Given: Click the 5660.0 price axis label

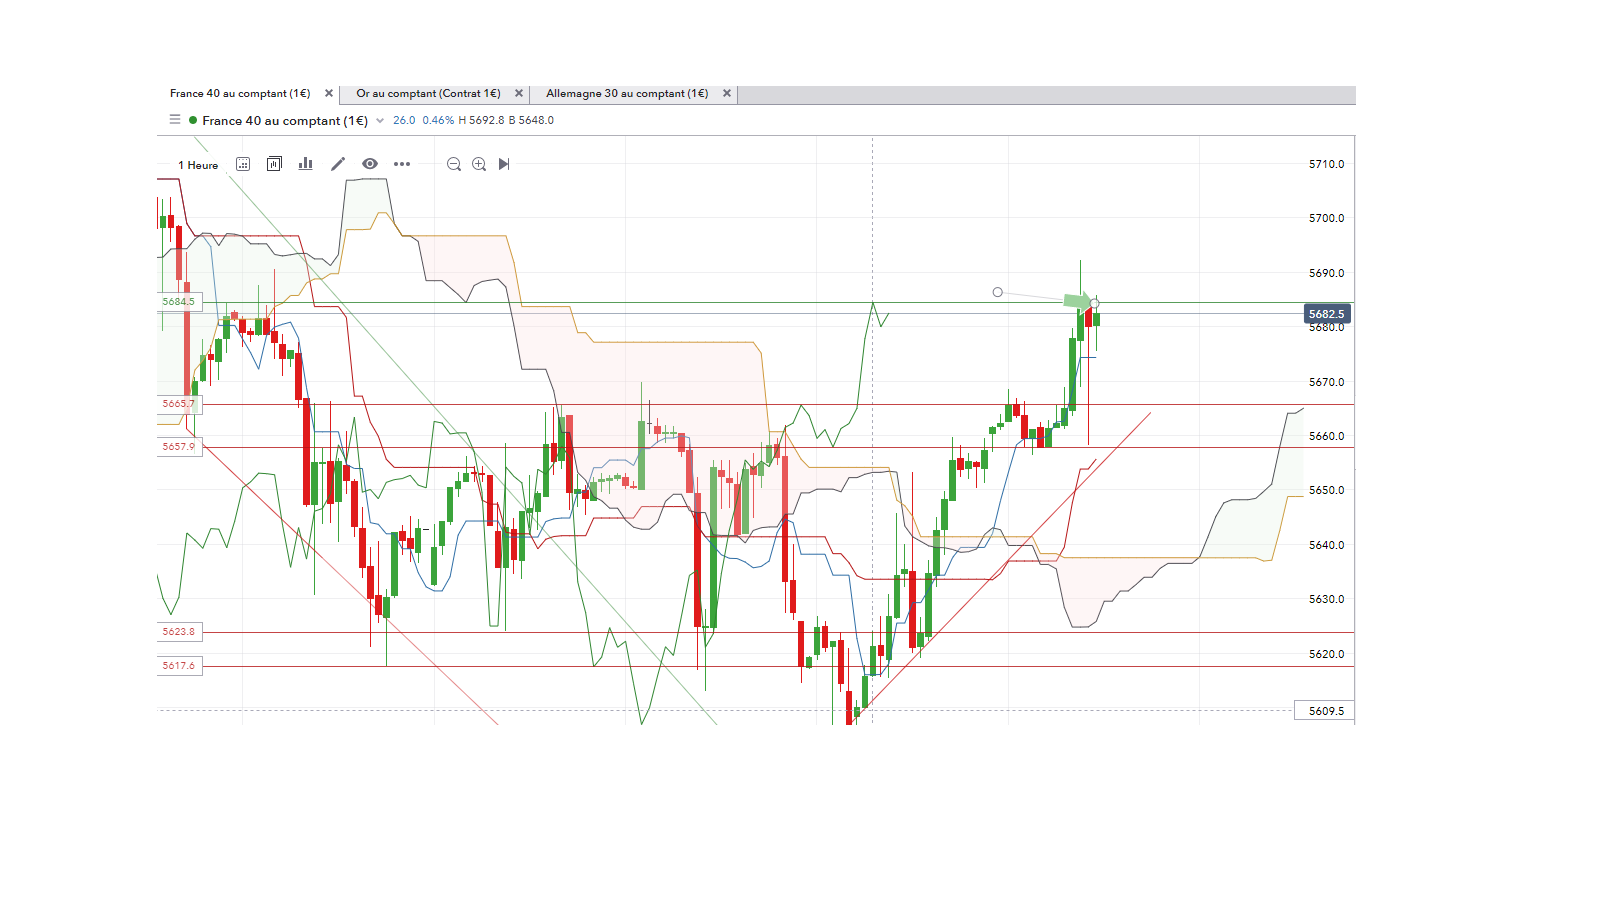Looking at the screenshot, I should 1327,436.
